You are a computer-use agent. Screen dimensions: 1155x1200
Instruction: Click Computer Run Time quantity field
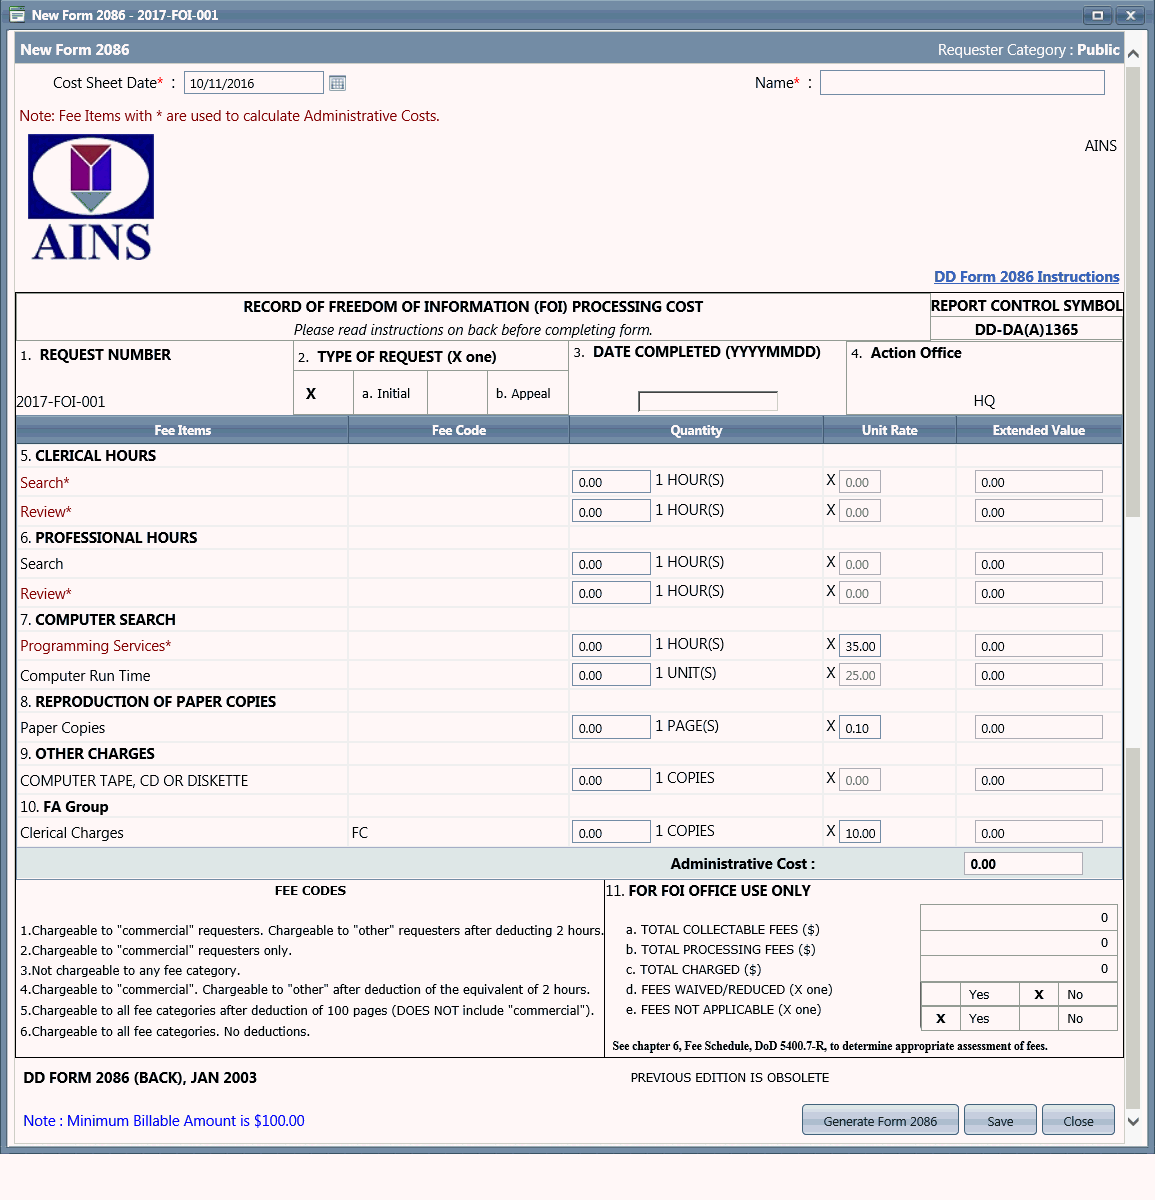coord(611,675)
